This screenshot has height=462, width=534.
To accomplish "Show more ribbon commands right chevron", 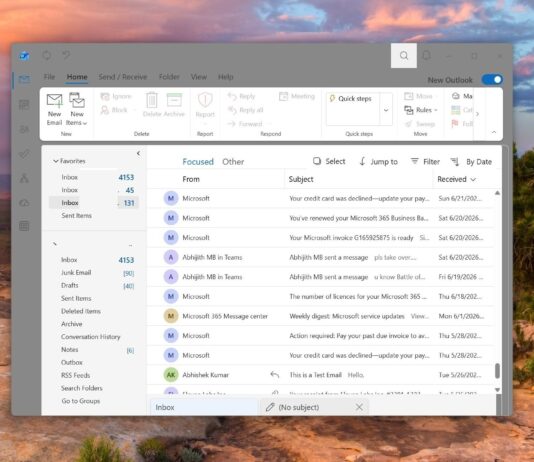I will [x=477, y=114].
